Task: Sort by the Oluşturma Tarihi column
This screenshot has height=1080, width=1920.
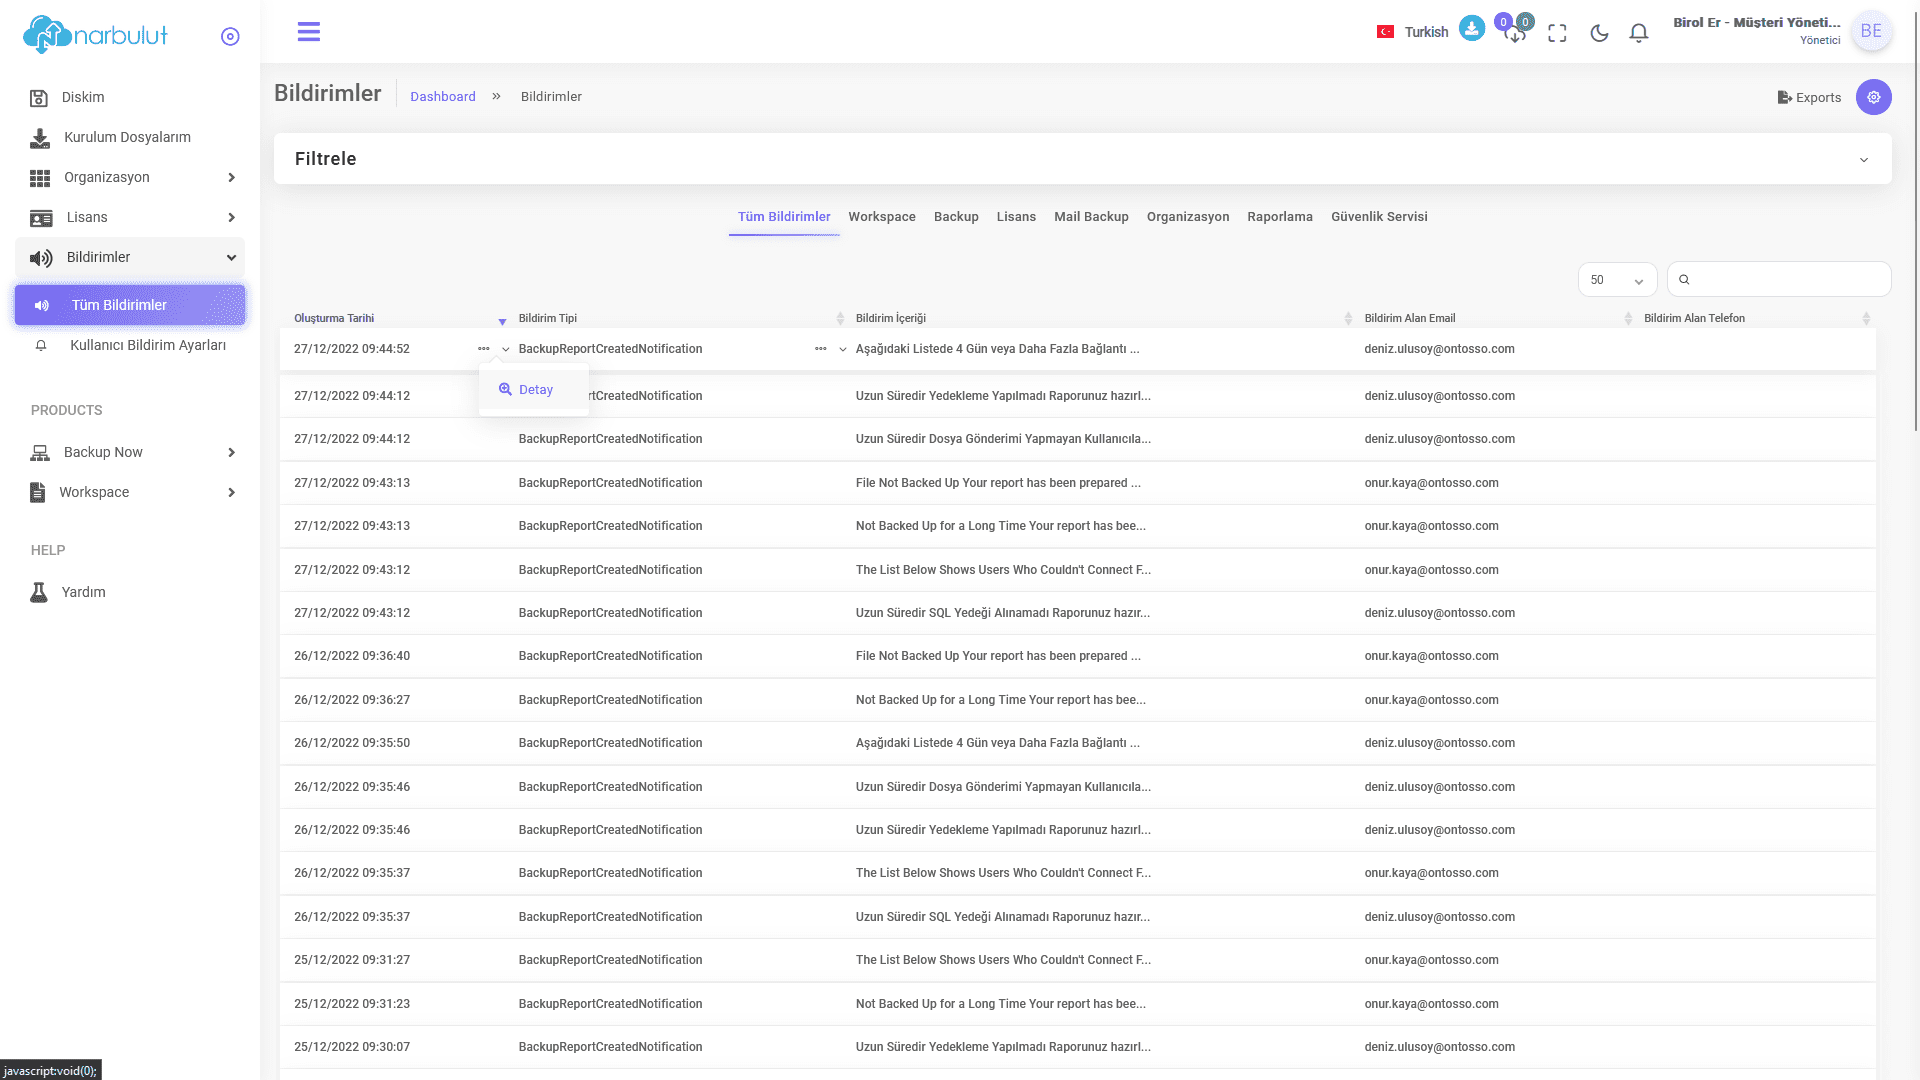Action: tap(334, 318)
